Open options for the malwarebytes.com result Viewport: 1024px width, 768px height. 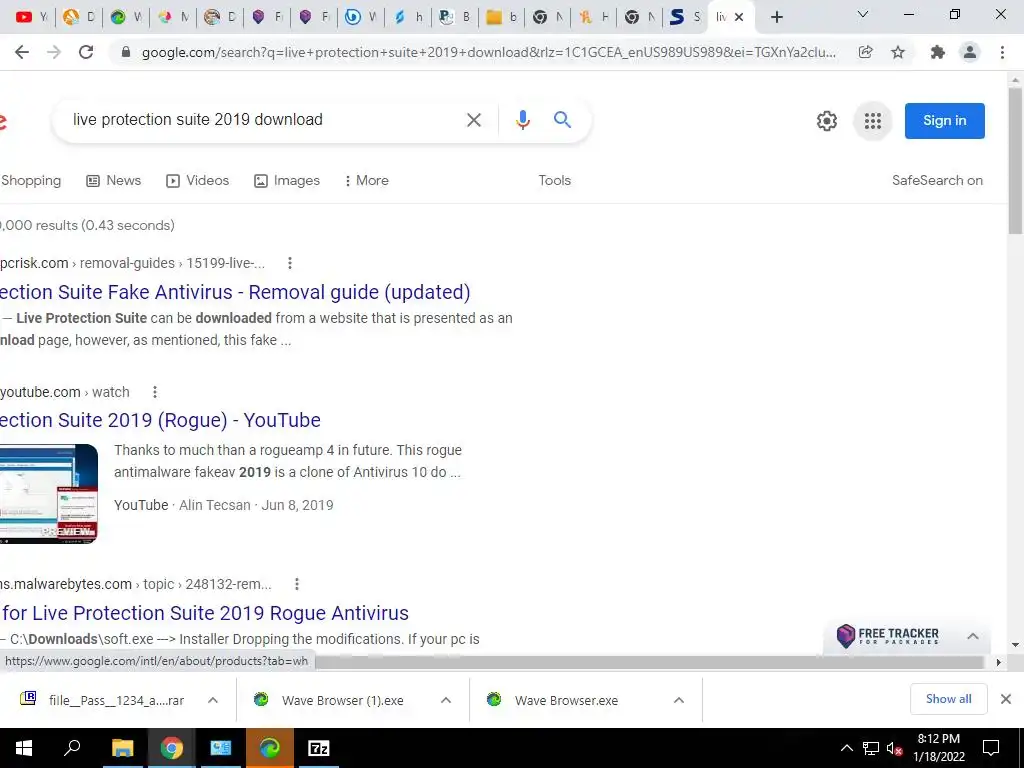(297, 584)
